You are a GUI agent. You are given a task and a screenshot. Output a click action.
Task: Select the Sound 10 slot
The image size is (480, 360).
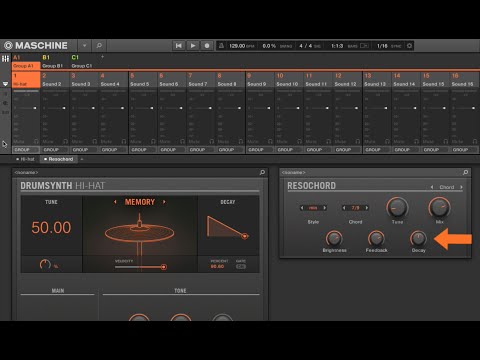pos(289,80)
